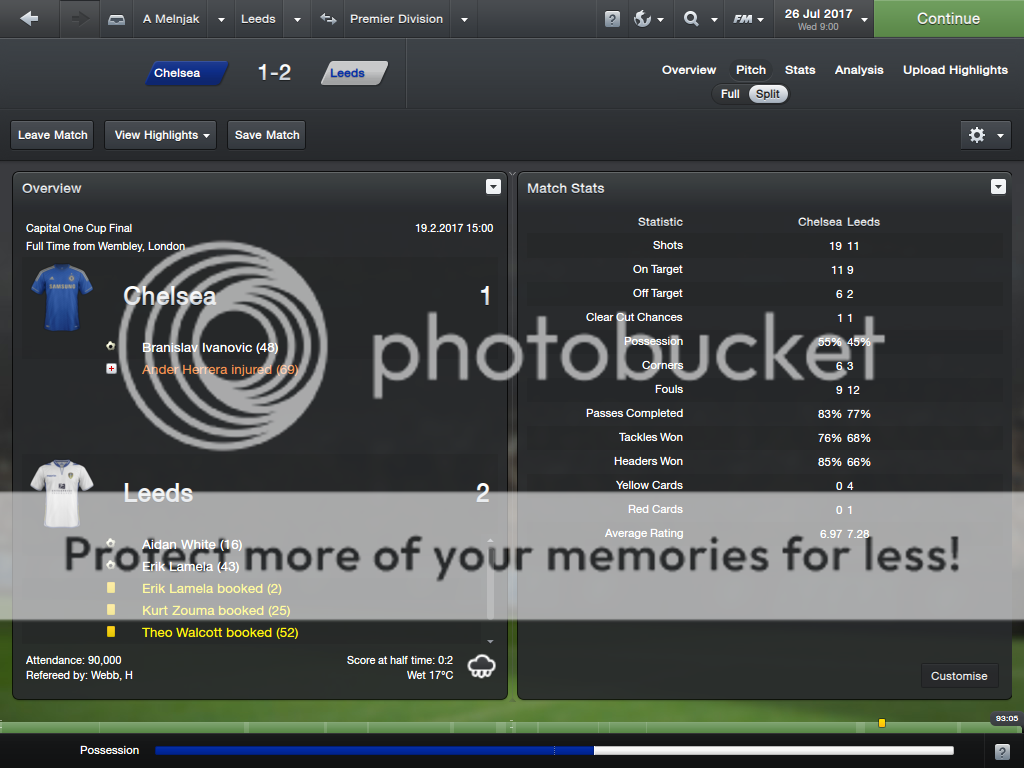
Task: Click the search magnifier icon
Action: (691, 19)
